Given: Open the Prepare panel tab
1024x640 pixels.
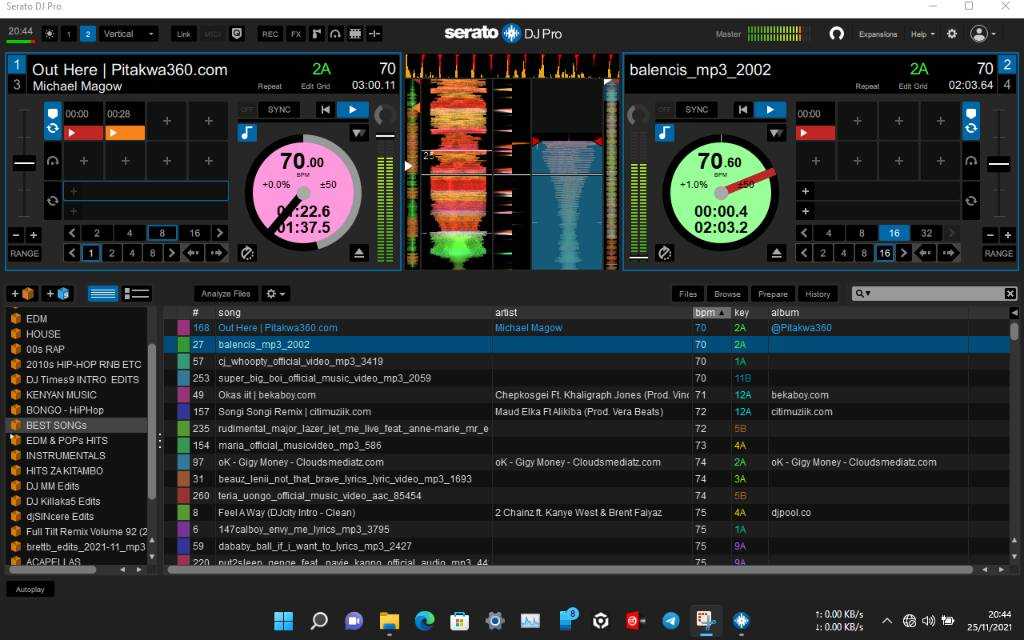Looking at the screenshot, I should coord(773,294).
